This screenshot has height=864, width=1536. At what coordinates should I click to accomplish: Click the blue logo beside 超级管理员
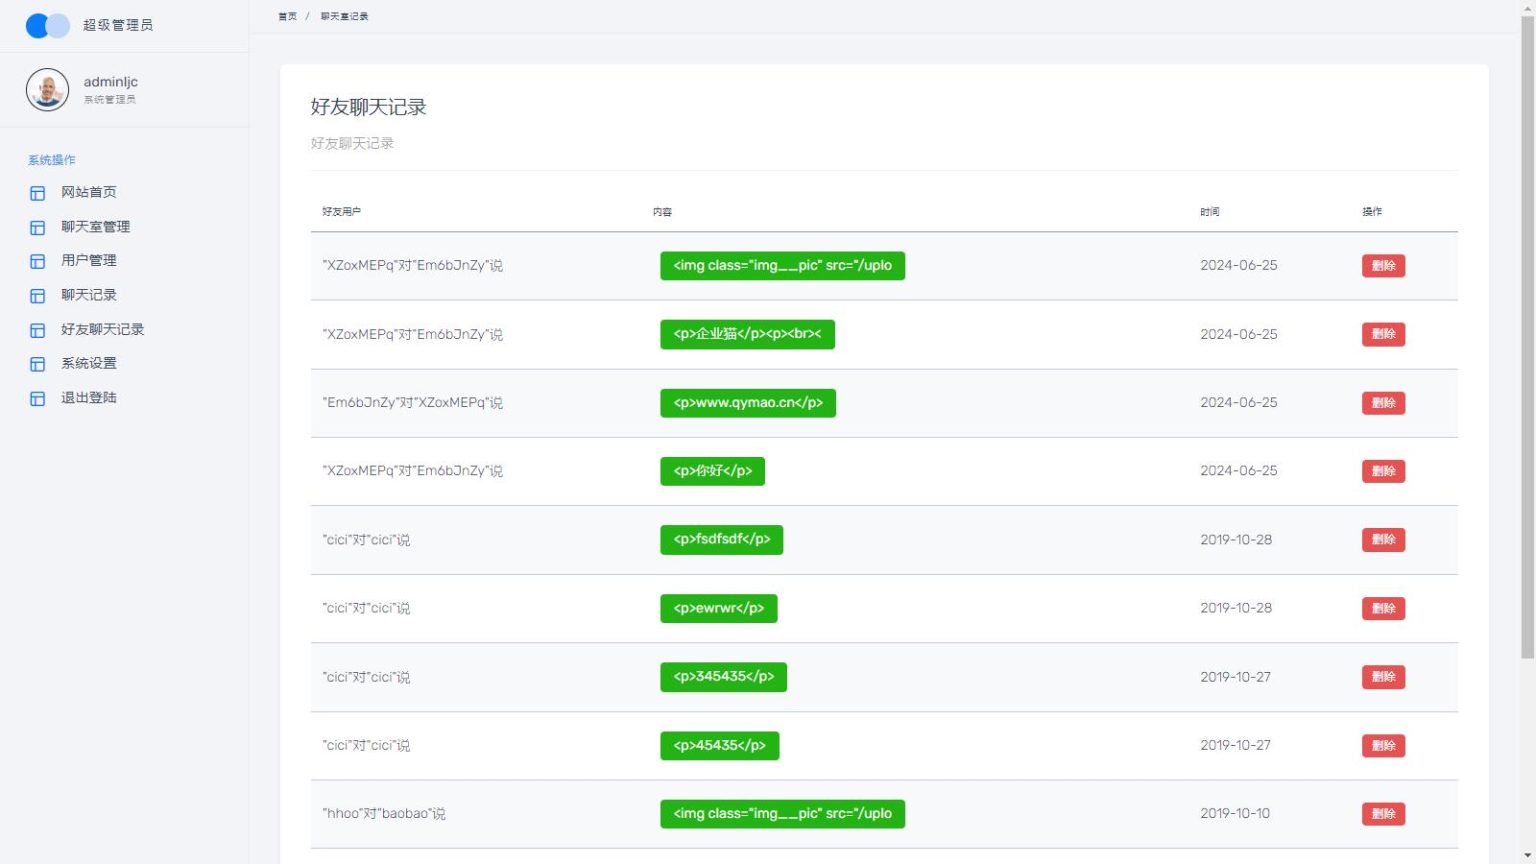[47, 25]
